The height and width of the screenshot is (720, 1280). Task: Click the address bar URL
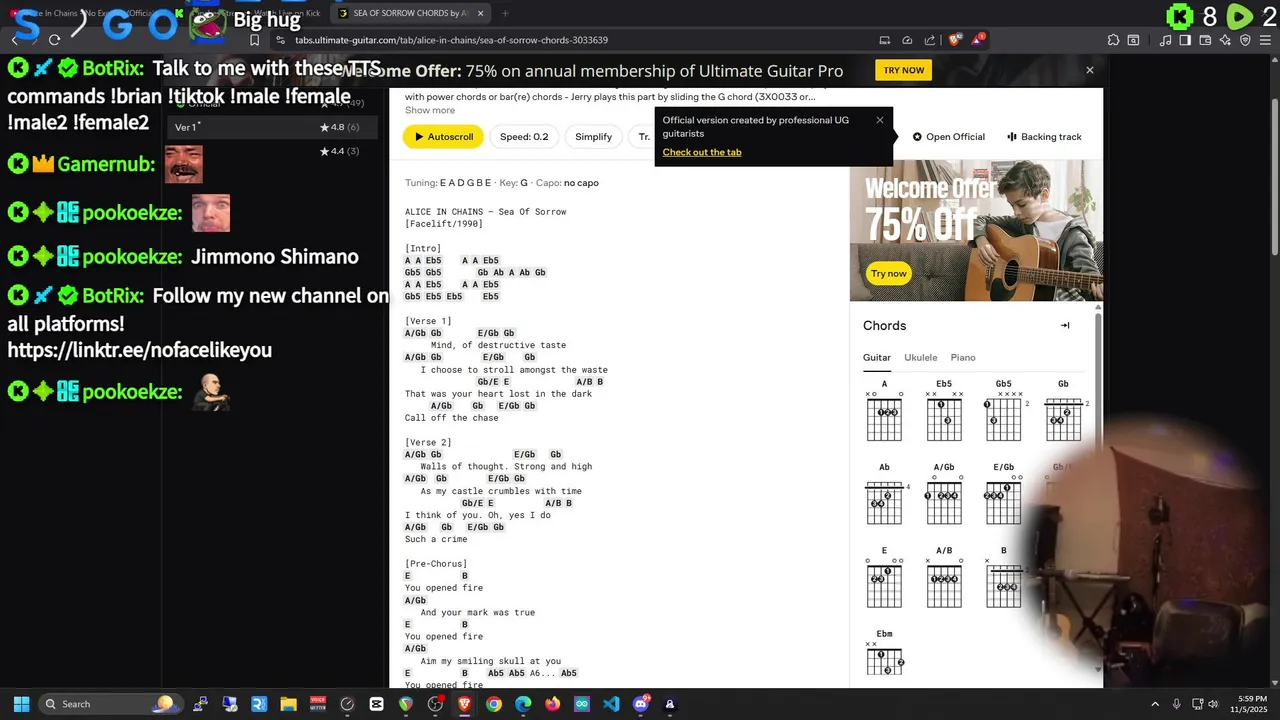pos(451,40)
